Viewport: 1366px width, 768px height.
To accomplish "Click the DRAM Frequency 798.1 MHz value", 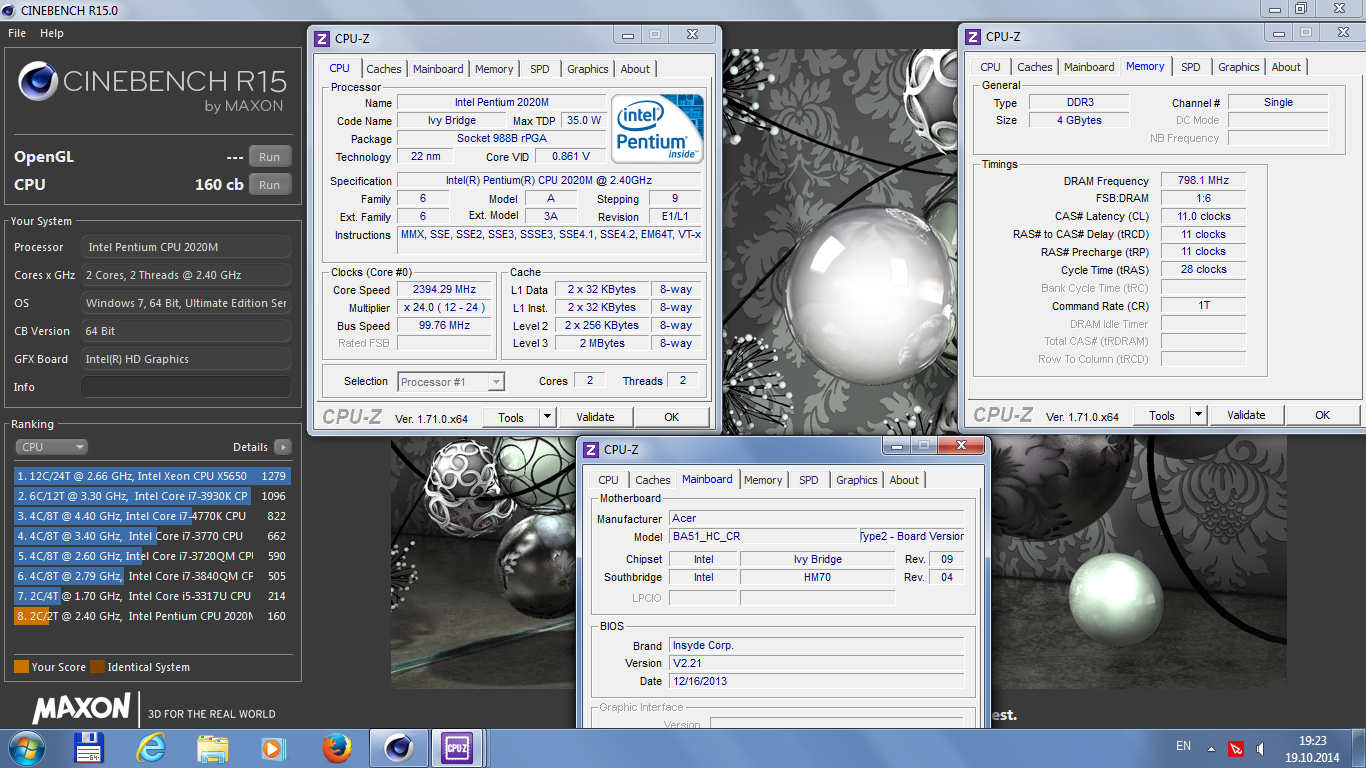I will tap(1203, 181).
